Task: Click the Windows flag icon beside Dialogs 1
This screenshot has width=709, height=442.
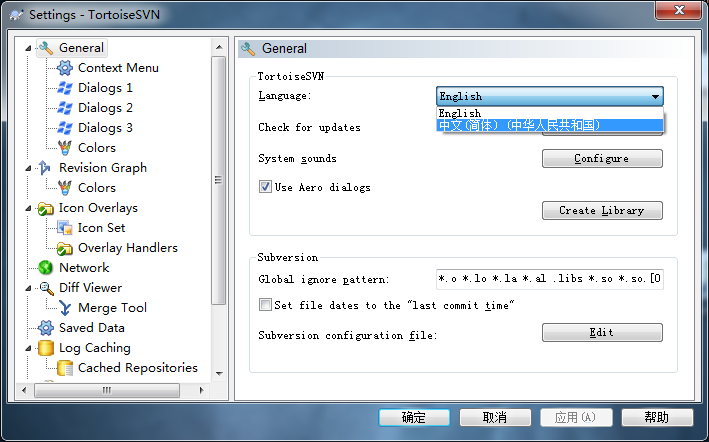Action: [x=65, y=88]
